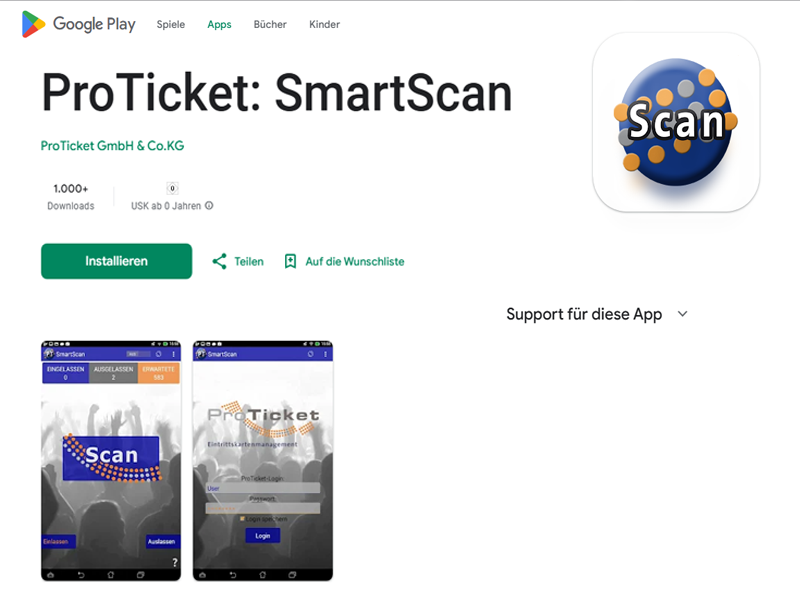Open ProTicket GmbH & Co.KG developer page

coord(112,146)
